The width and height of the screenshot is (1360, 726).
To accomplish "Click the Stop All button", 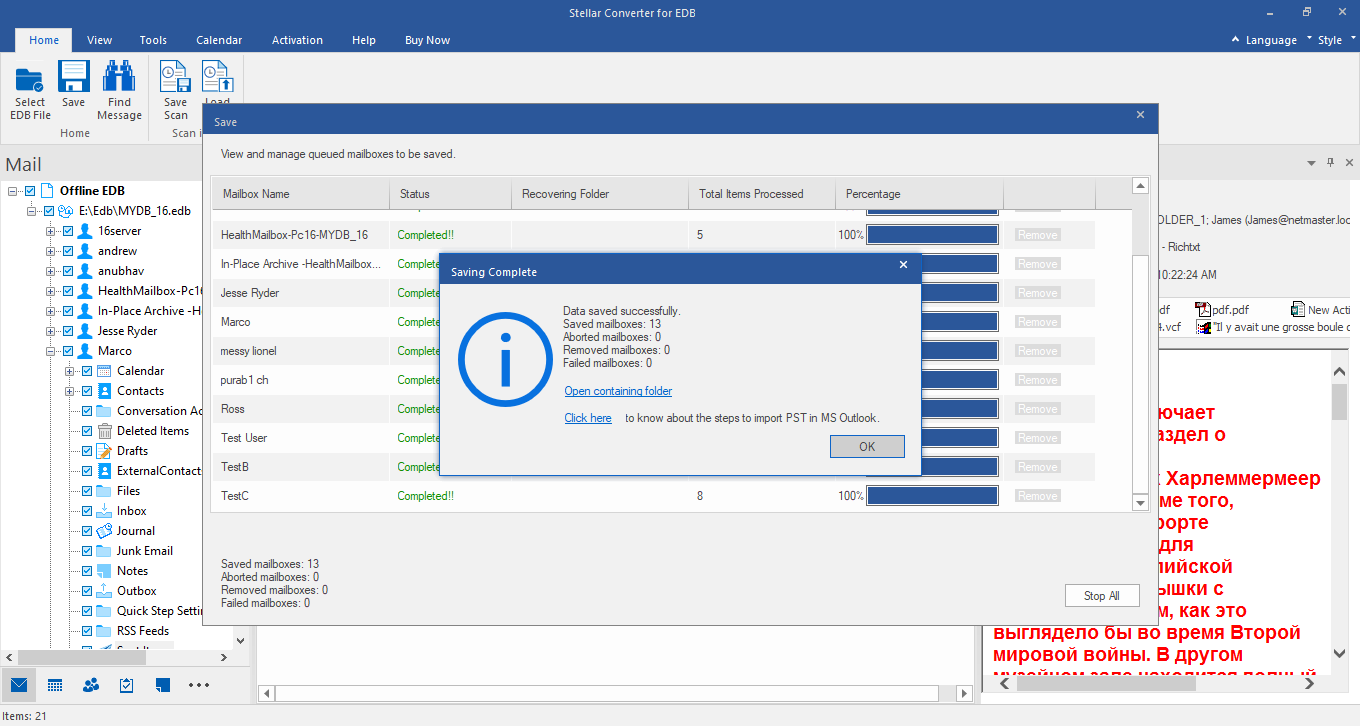I will (1101, 595).
